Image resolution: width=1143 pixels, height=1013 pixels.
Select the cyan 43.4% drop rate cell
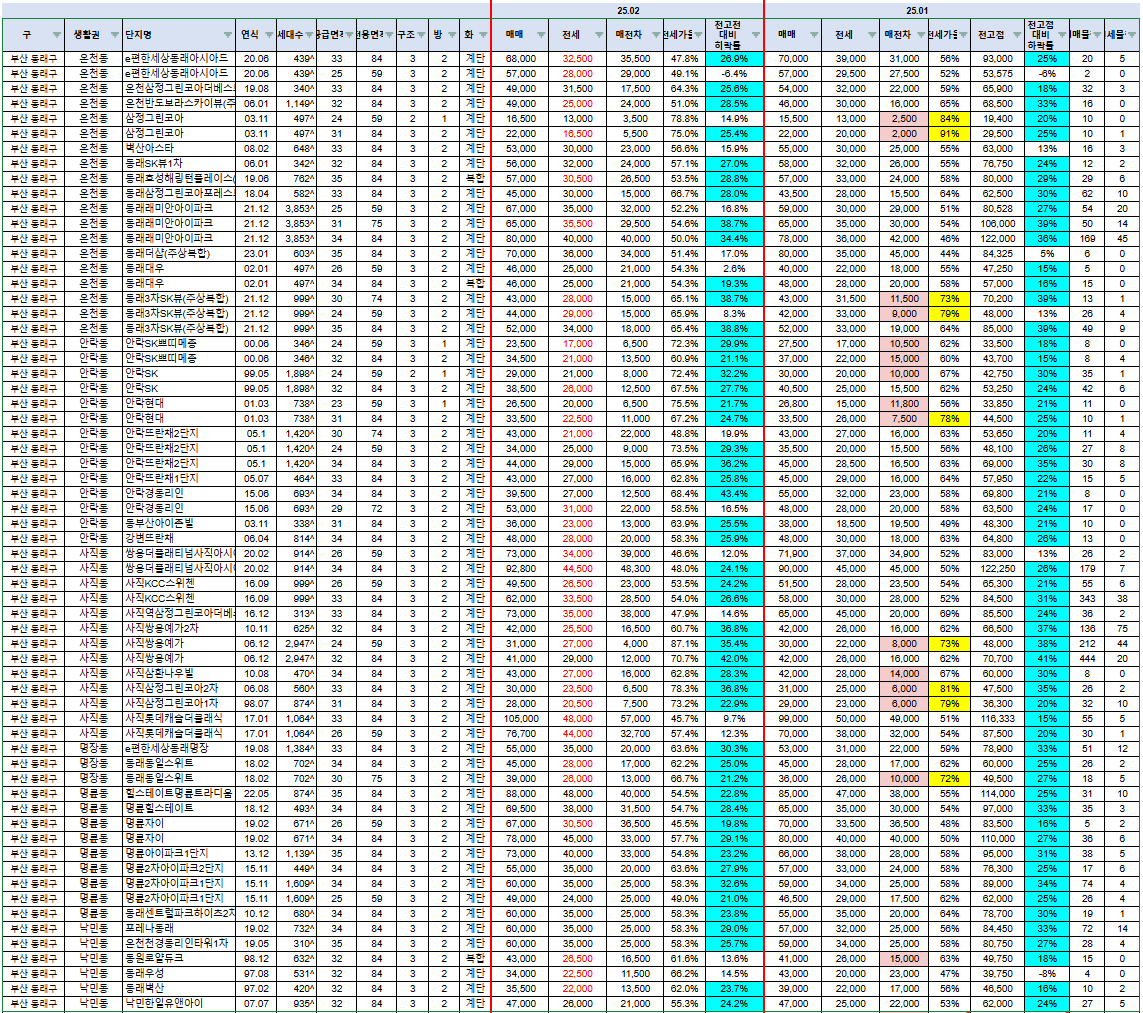click(x=734, y=494)
